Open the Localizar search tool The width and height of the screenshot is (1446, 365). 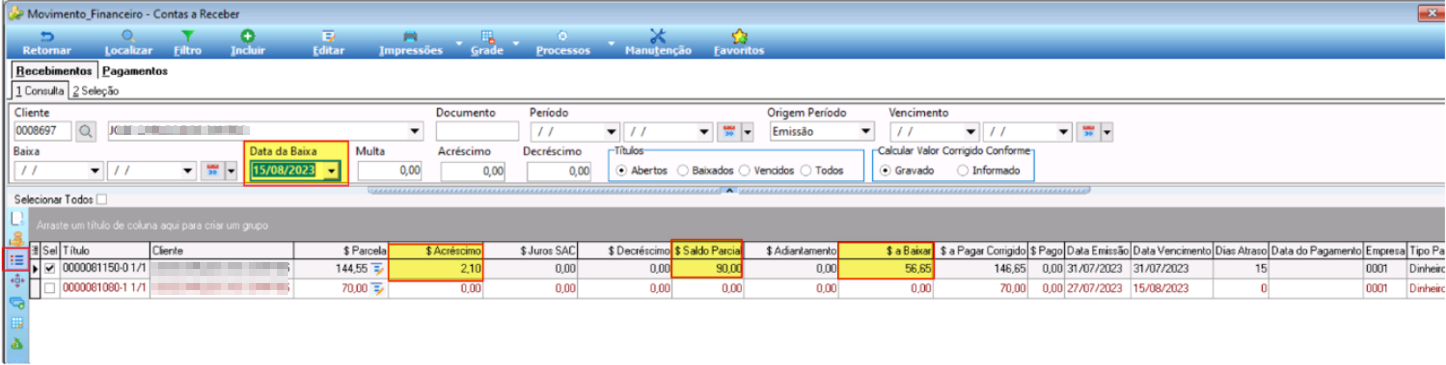(128, 35)
